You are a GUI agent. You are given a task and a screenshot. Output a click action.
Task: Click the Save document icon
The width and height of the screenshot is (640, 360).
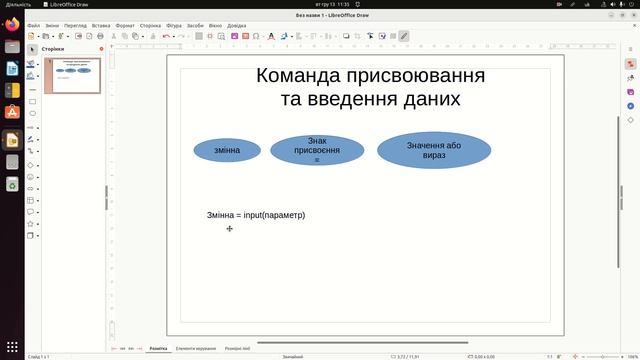pos(60,36)
